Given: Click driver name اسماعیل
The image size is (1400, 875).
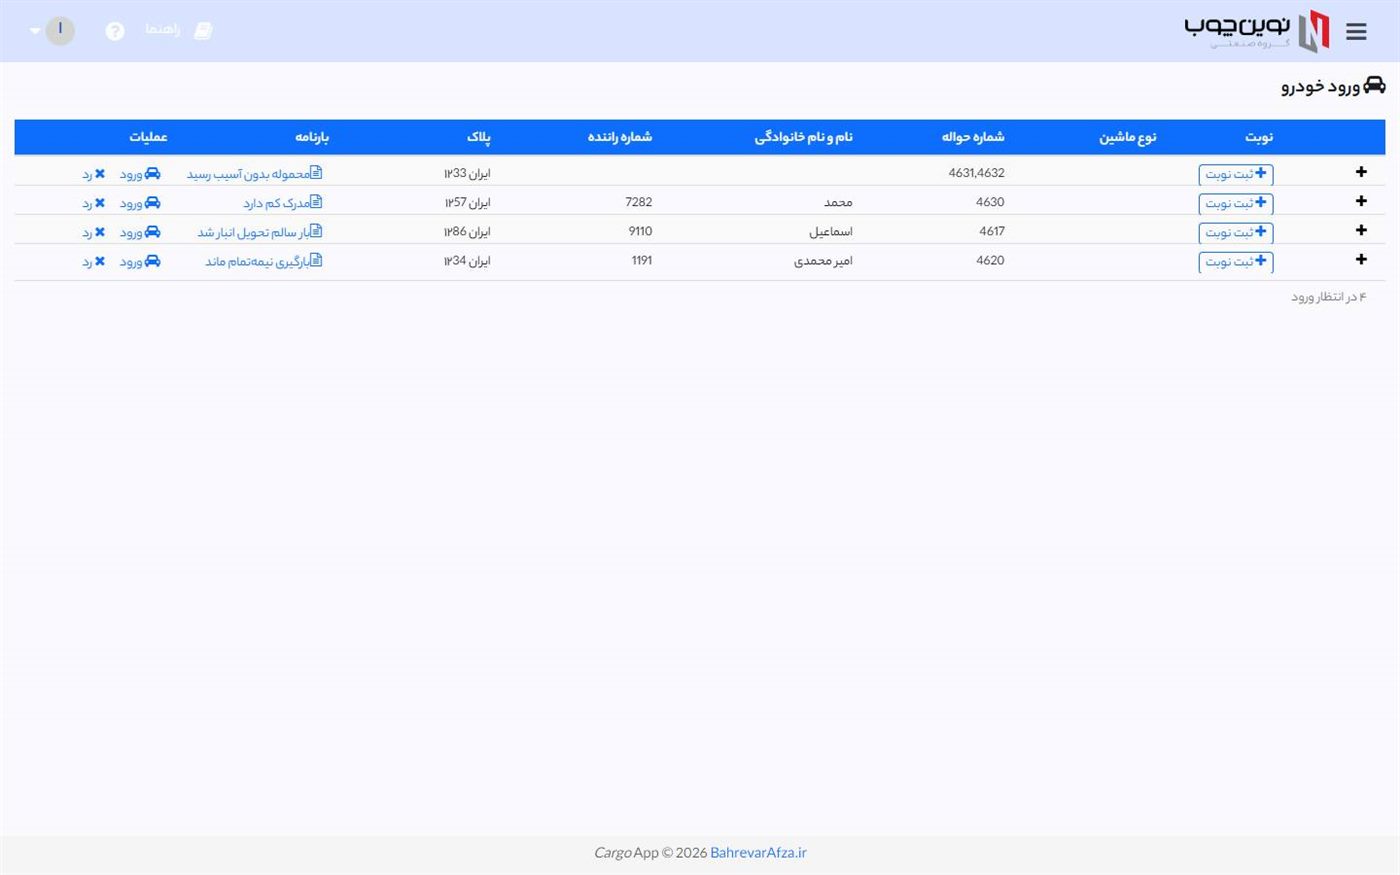Looking at the screenshot, I should point(831,231).
